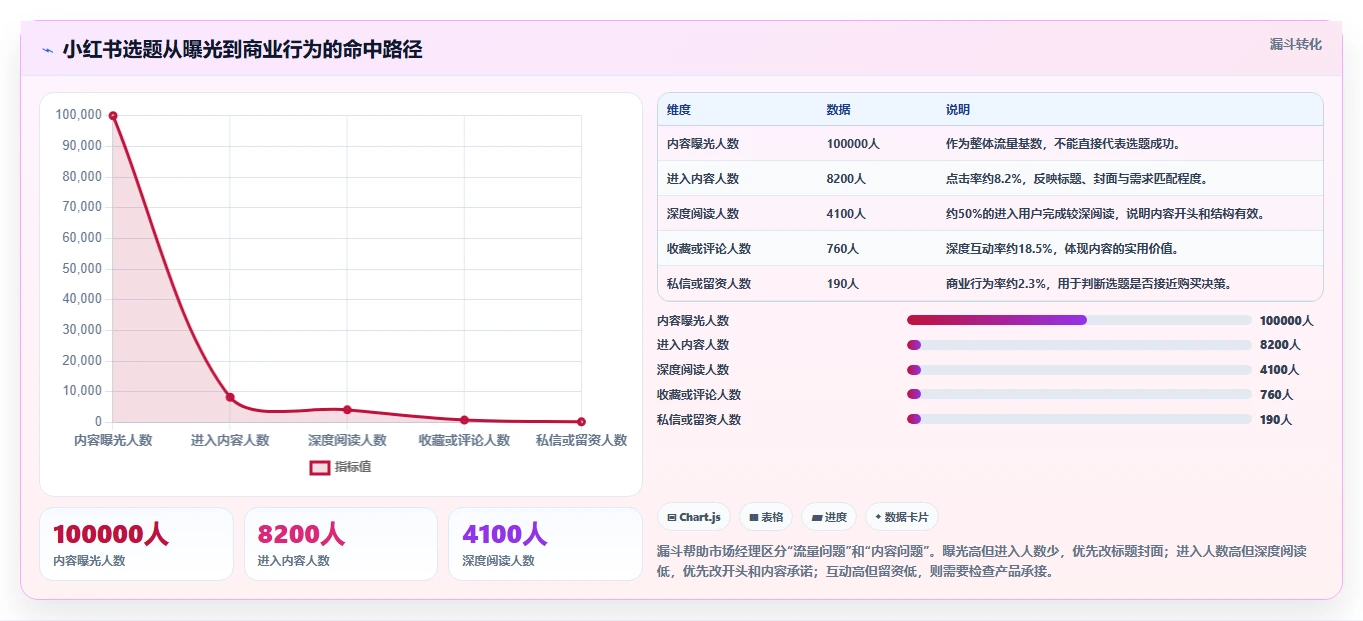Click the Chart.js tag chip

tap(693, 517)
